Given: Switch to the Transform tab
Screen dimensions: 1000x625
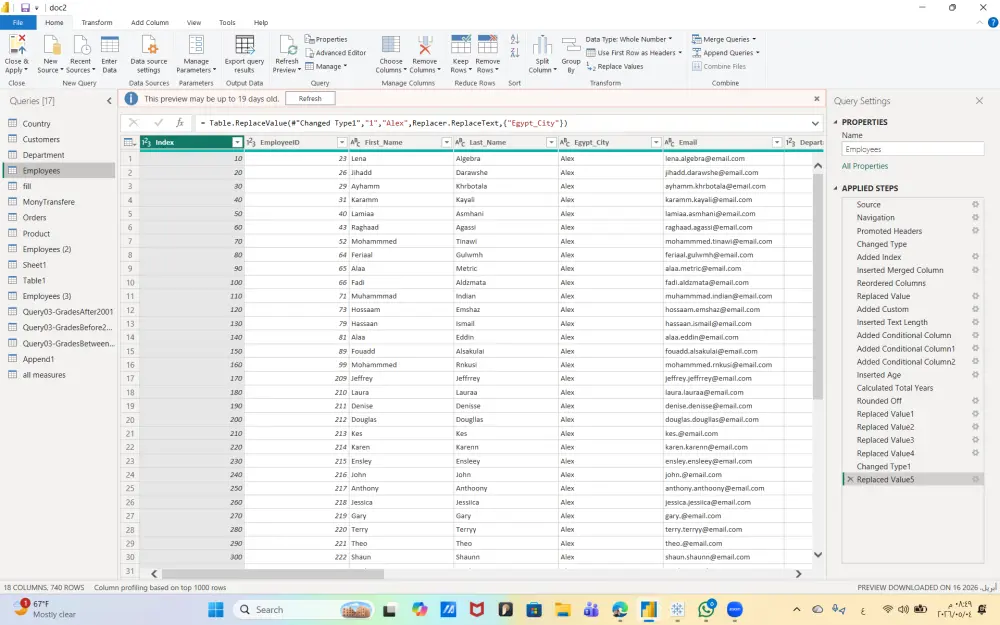Looking at the screenshot, I should pos(96,22).
